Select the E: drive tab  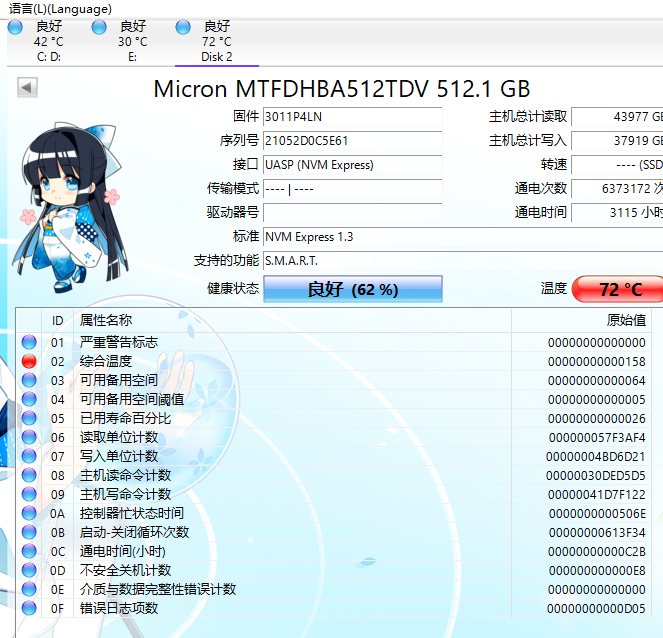click(133, 41)
